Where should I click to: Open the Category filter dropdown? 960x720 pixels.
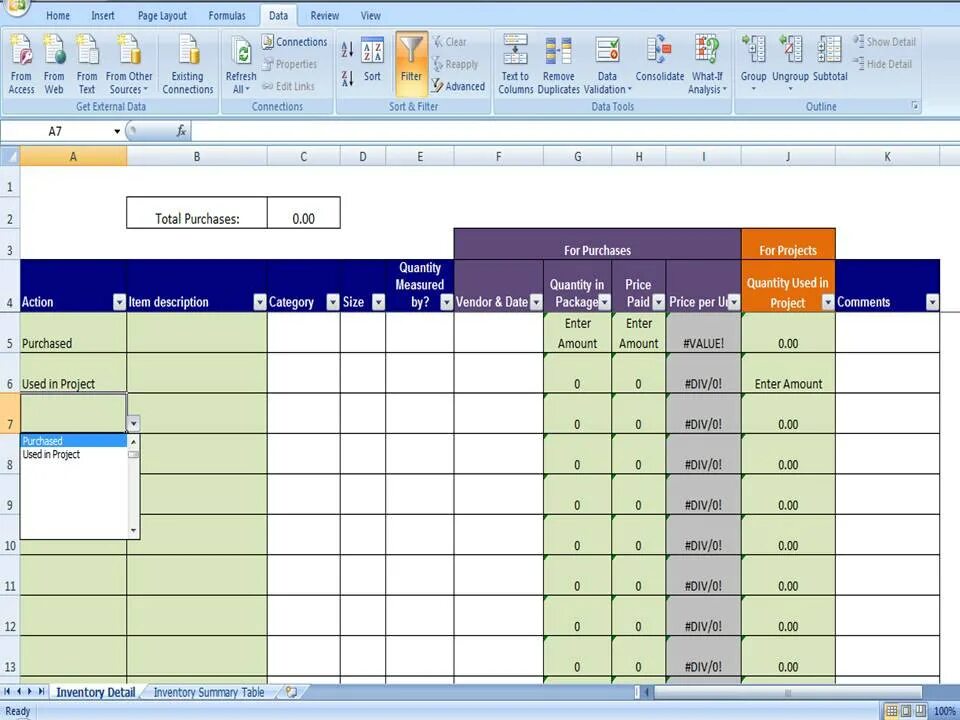point(332,302)
